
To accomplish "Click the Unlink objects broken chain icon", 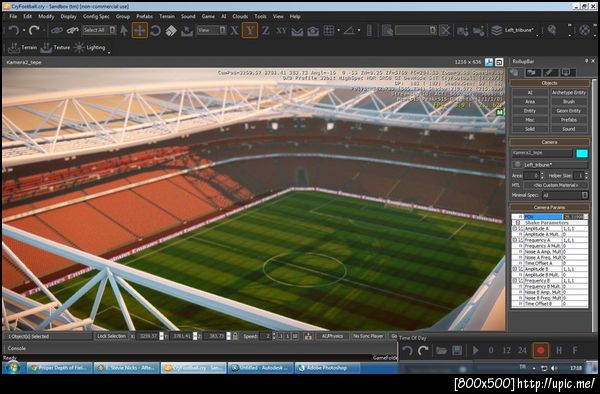I will [72, 30].
